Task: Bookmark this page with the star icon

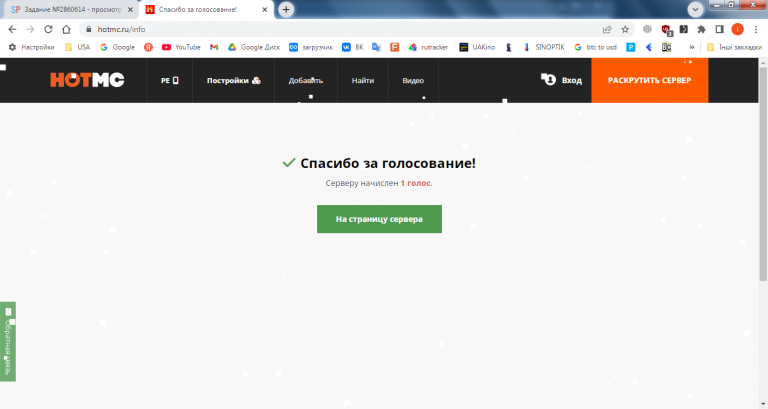Action: (625, 29)
